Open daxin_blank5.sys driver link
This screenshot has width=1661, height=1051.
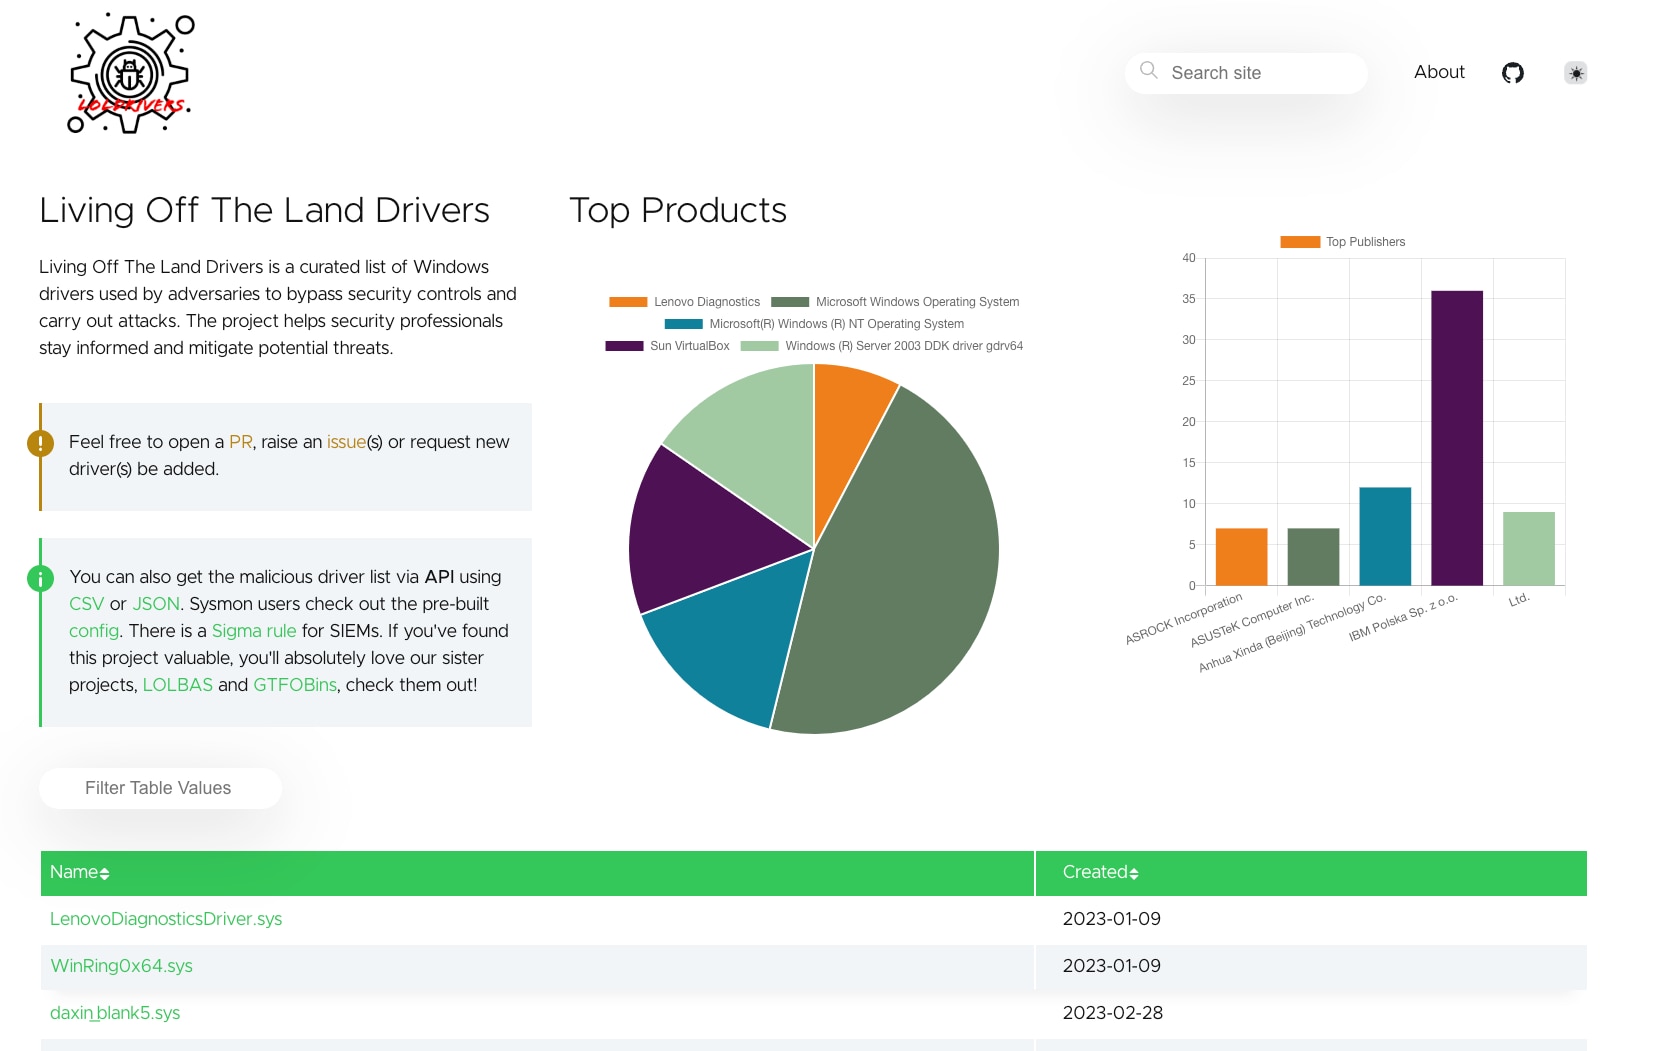point(115,1013)
